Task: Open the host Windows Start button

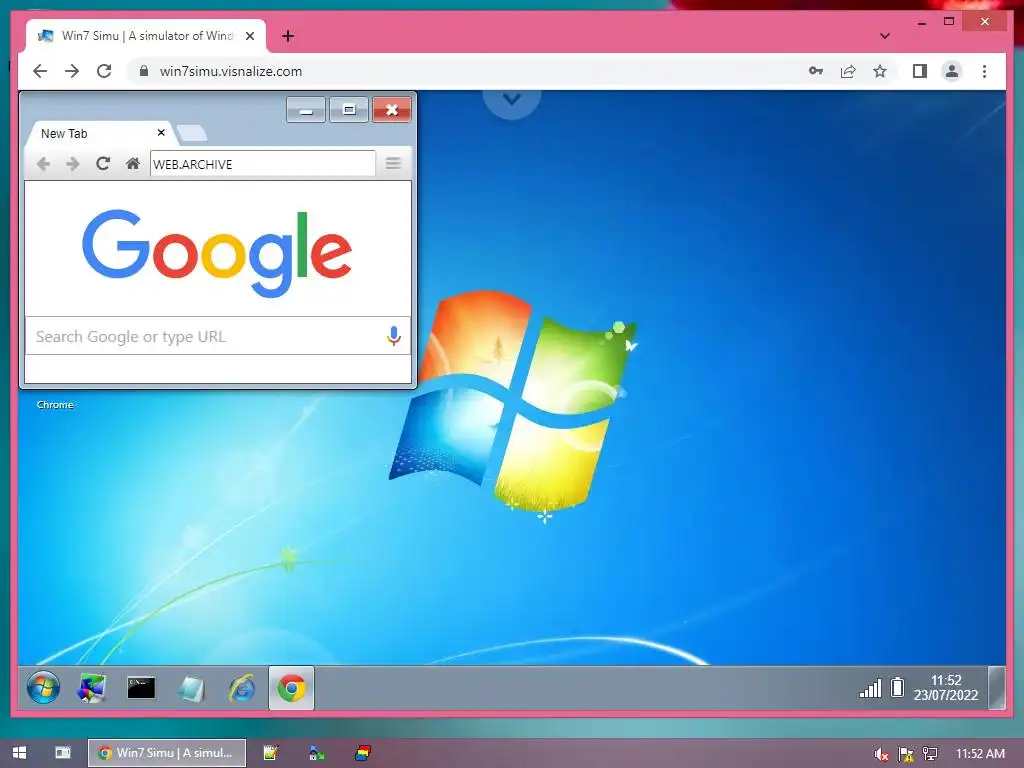Action: 20,753
